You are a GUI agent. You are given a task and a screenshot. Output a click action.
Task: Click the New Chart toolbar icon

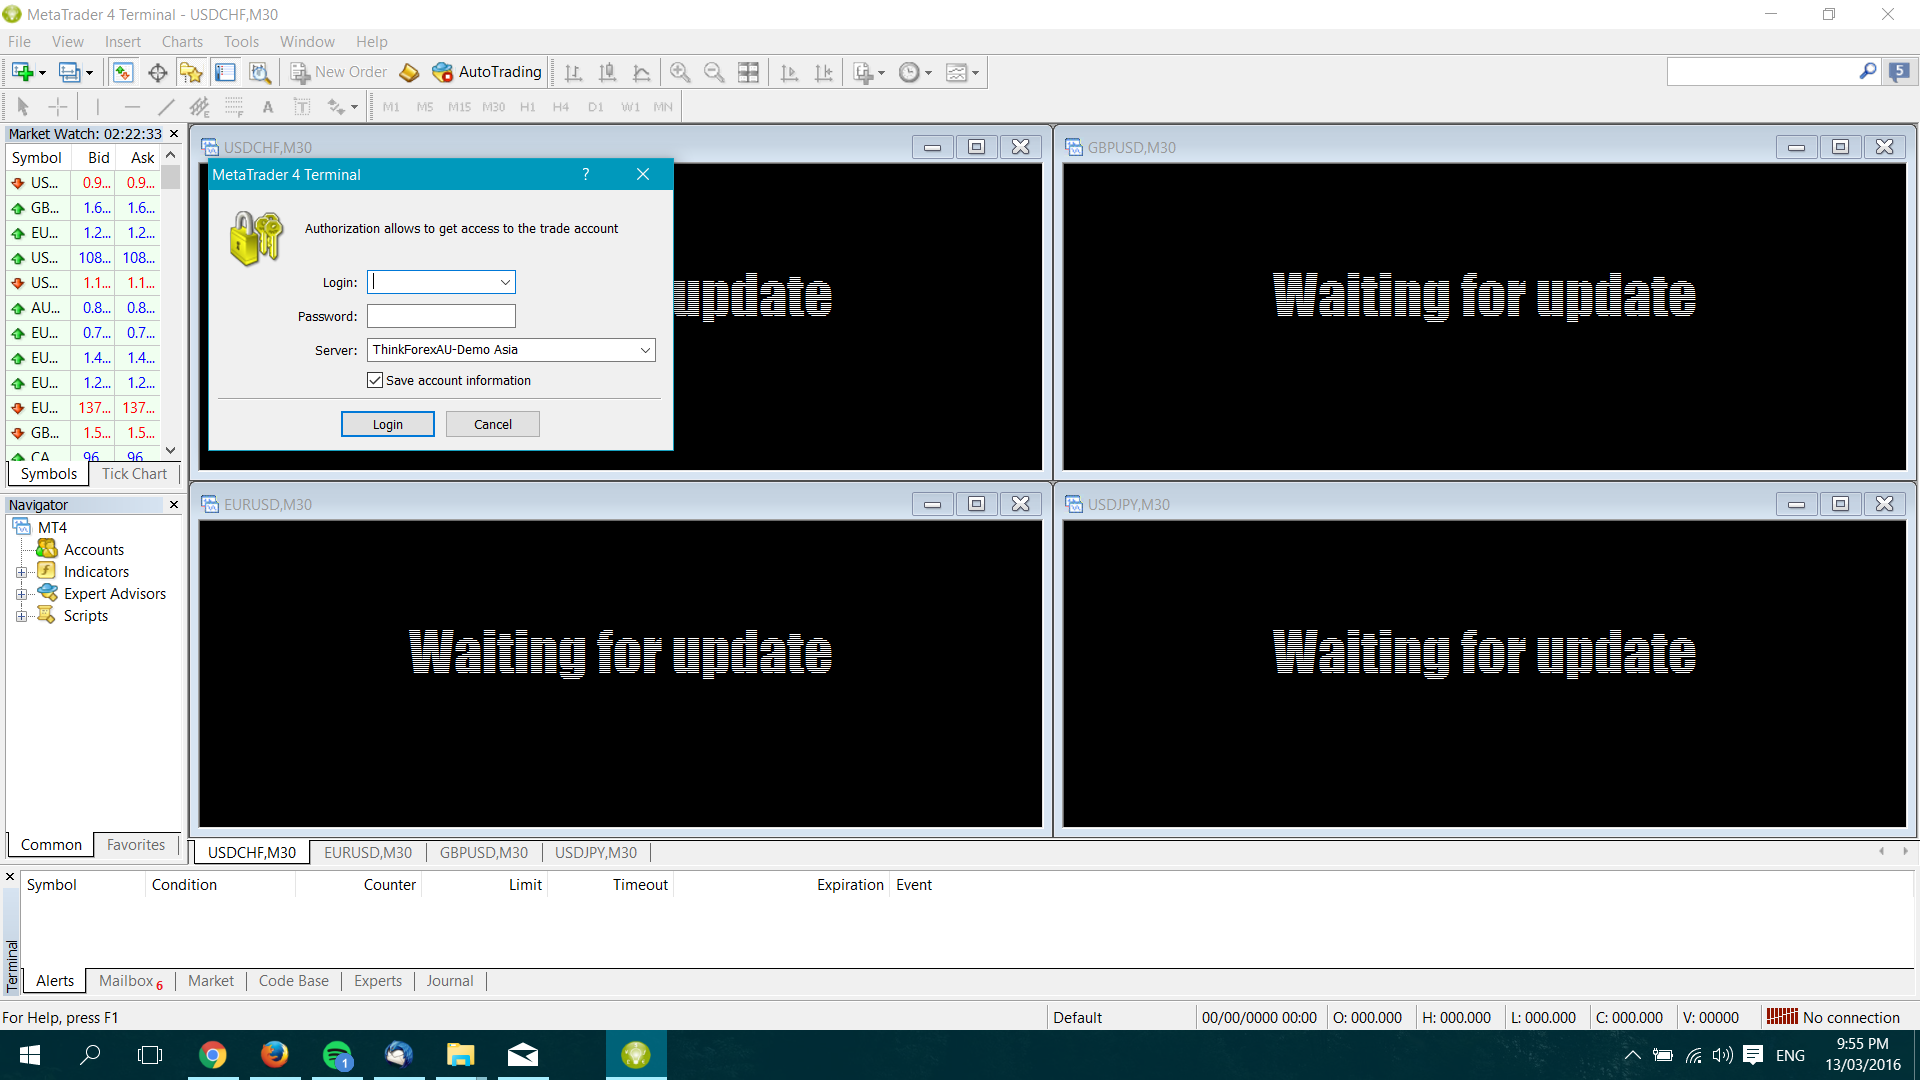[27, 72]
